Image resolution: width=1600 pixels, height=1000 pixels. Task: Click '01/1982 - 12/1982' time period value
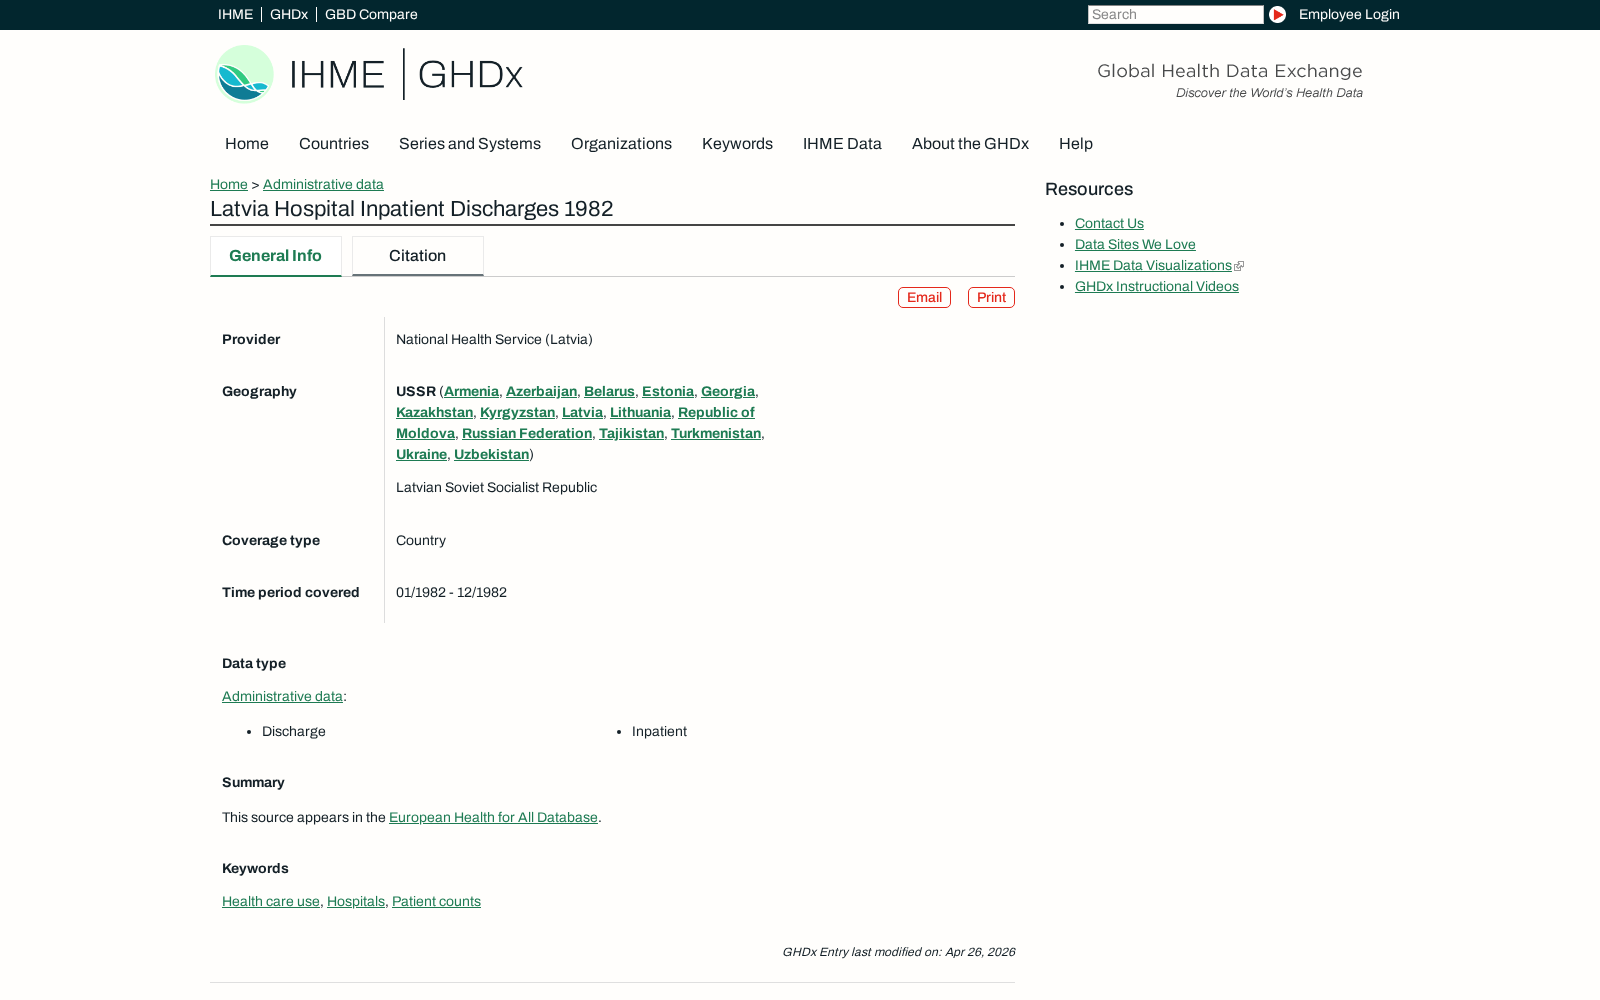point(451,593)
